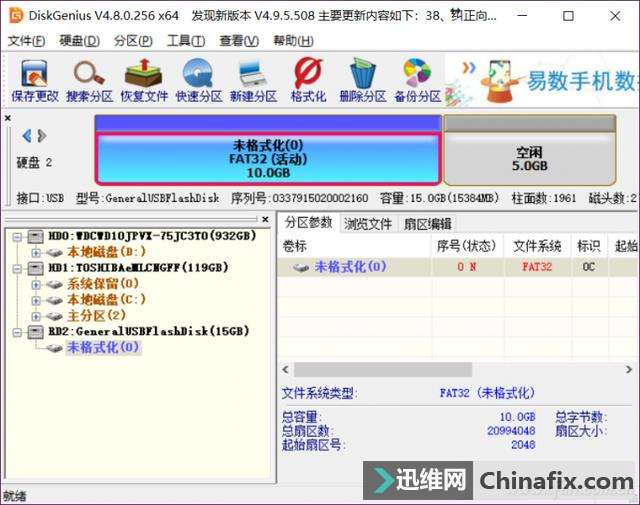
Task: Click the 格式化 (Format) toolbar icon
Action: pos(308,80)
